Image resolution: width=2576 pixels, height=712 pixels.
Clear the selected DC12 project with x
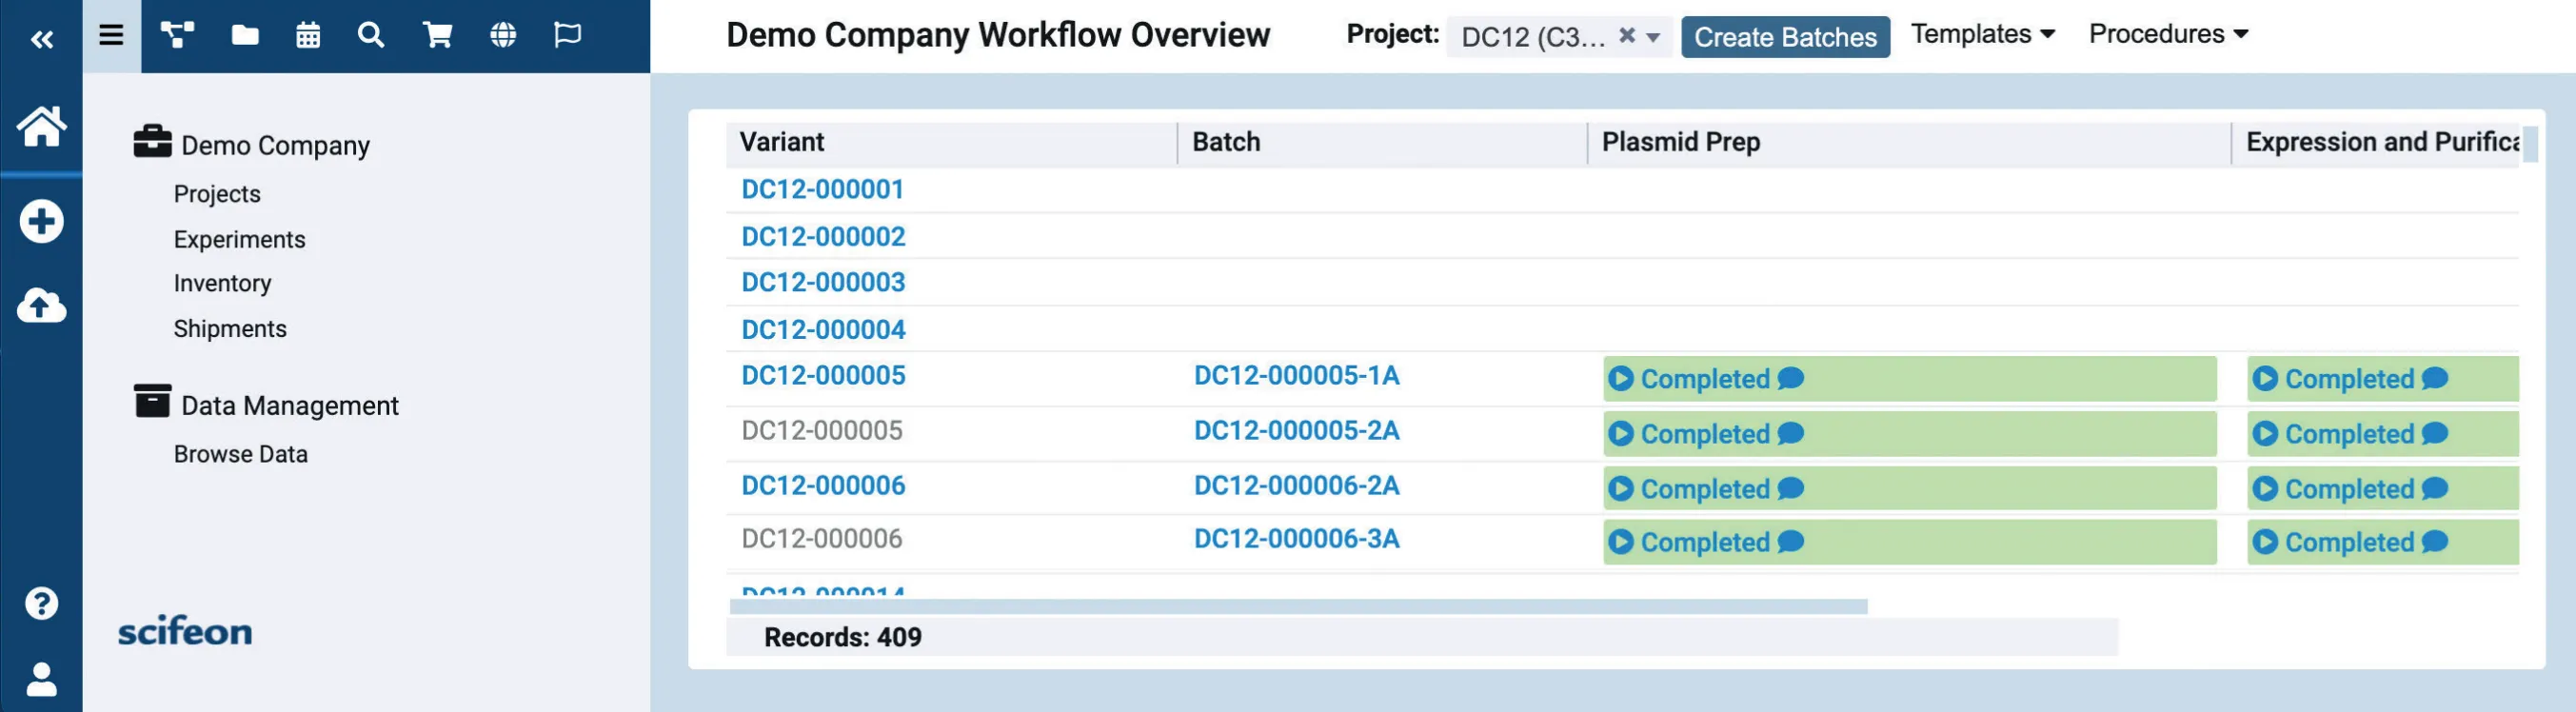pyautogui.click(x=1627, y=35)
